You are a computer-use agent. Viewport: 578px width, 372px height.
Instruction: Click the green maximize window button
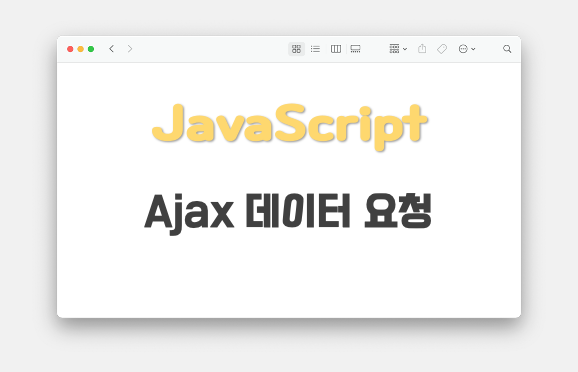91,49
